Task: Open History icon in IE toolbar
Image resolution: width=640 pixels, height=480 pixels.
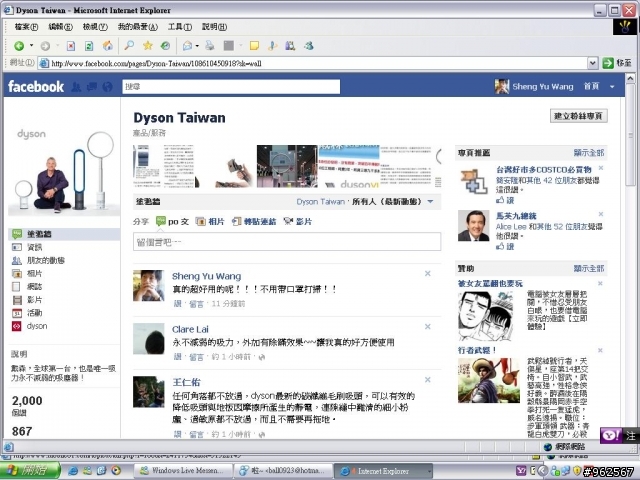Action: [x=165, y=45]
